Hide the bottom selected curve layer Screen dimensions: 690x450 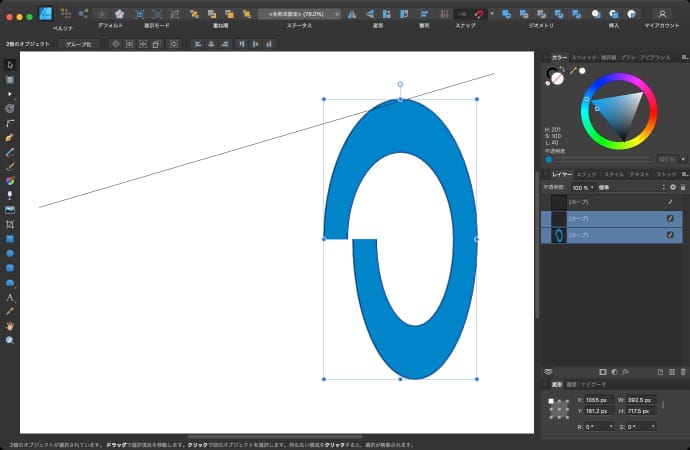(x=670, y=234)
